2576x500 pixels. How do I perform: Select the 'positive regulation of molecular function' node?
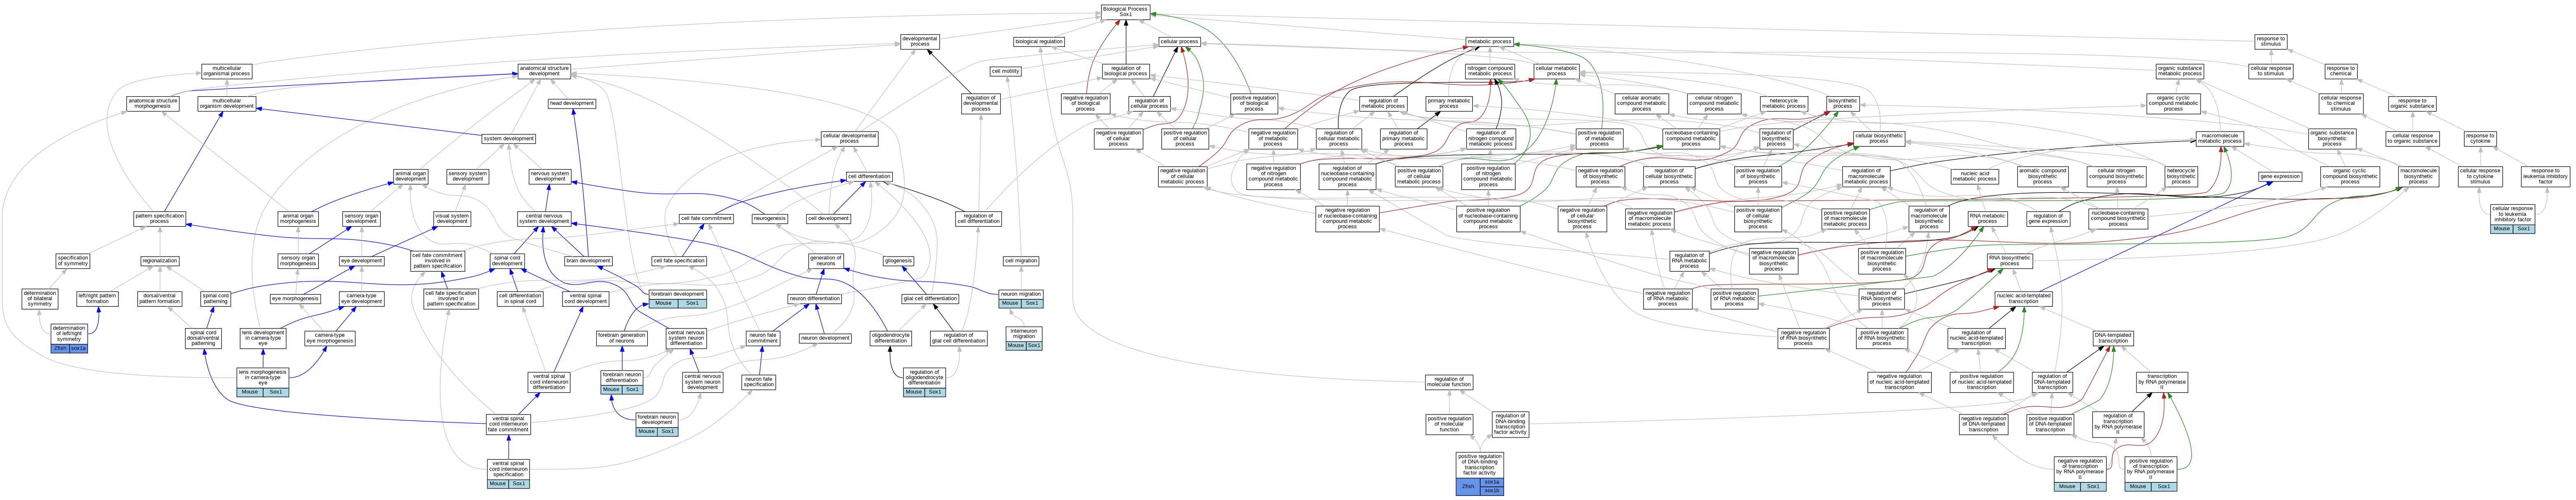pyautogui.click(x=1449, y=424)
